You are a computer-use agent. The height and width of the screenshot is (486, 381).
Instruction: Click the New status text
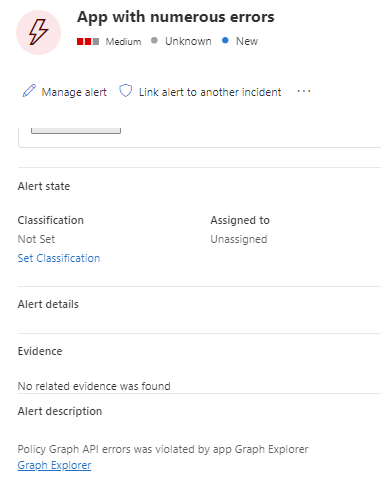click(x=247, y=41)
